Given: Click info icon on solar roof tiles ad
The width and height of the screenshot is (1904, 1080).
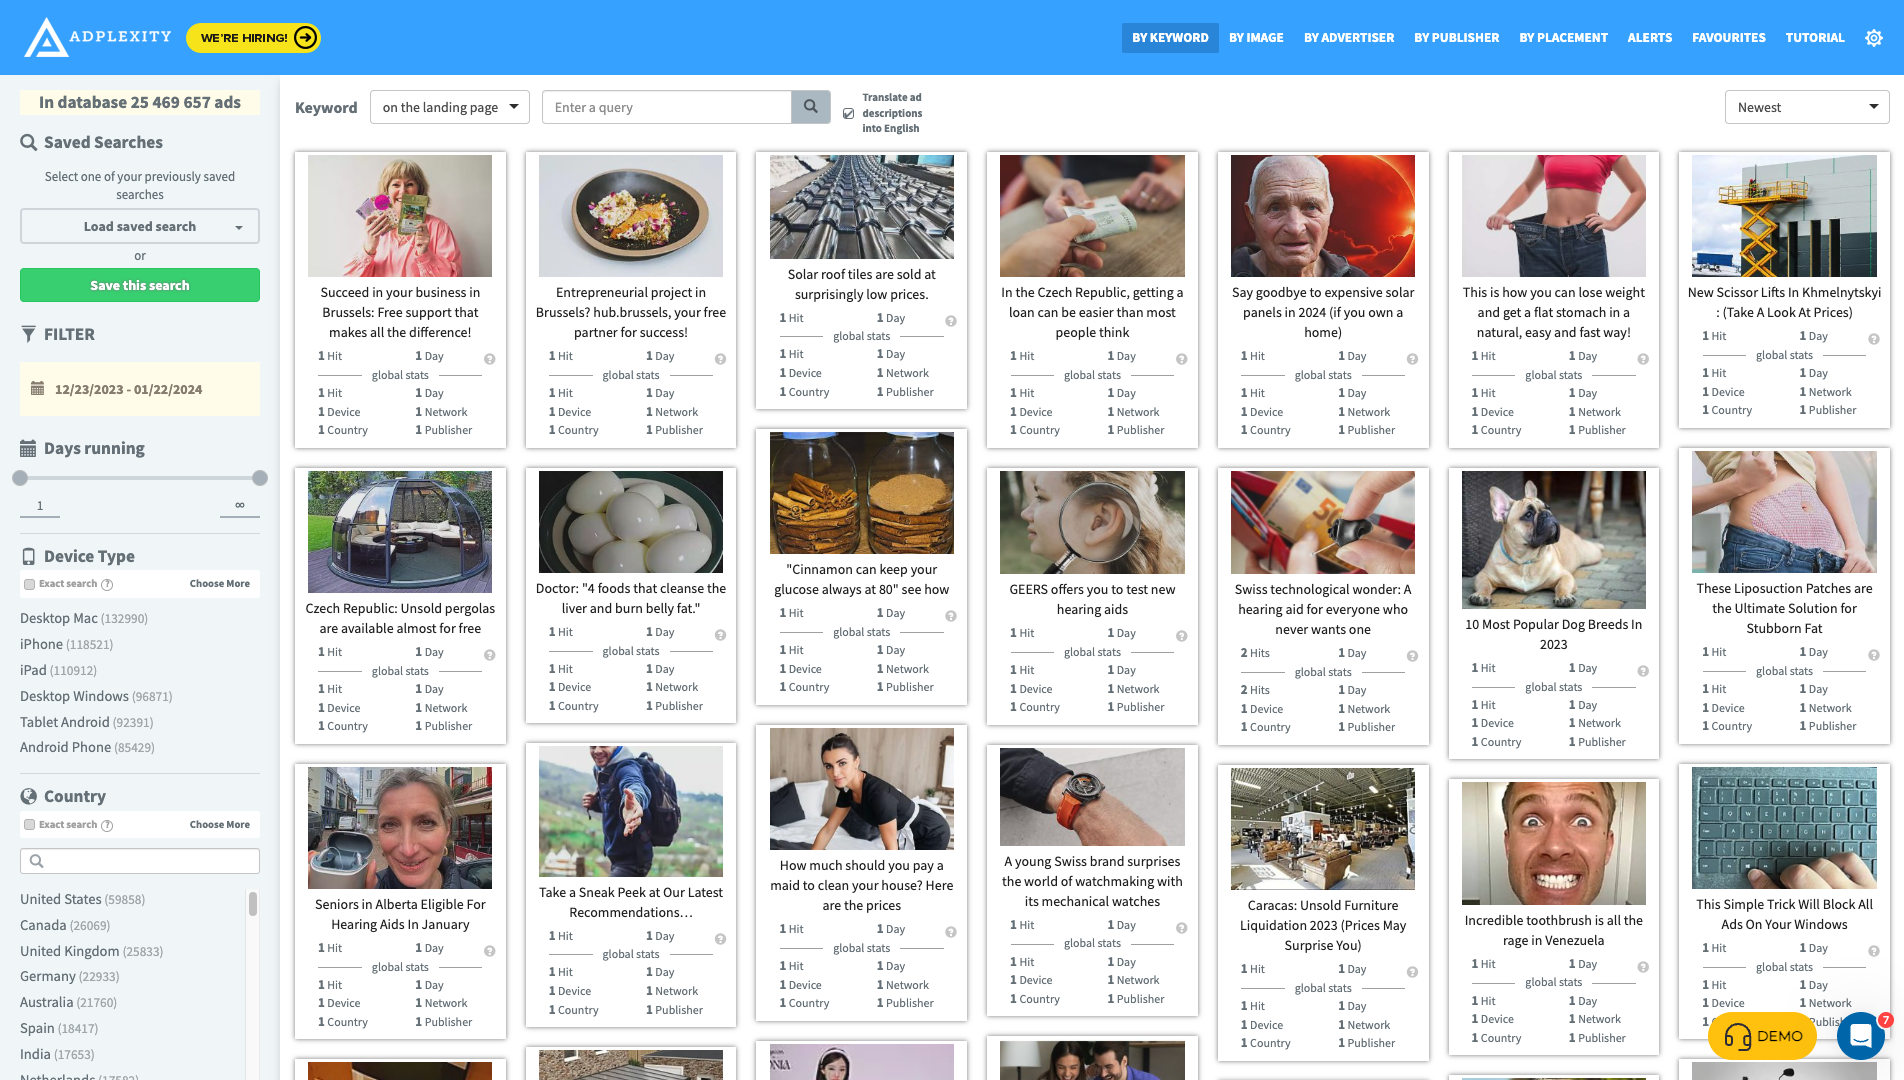Looking at the screenshot, I should pyautogui.click(x=951, y=321).
